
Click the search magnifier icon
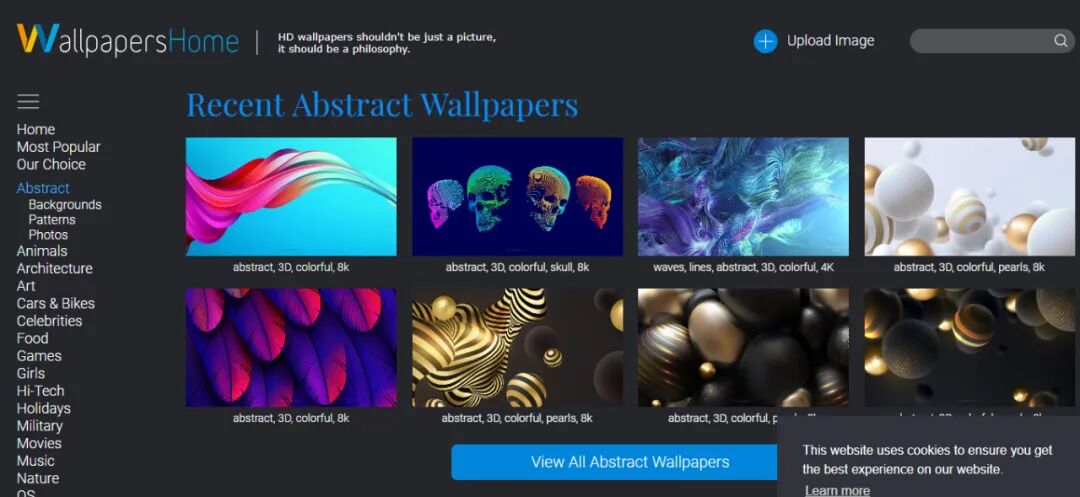point(1060,41)
